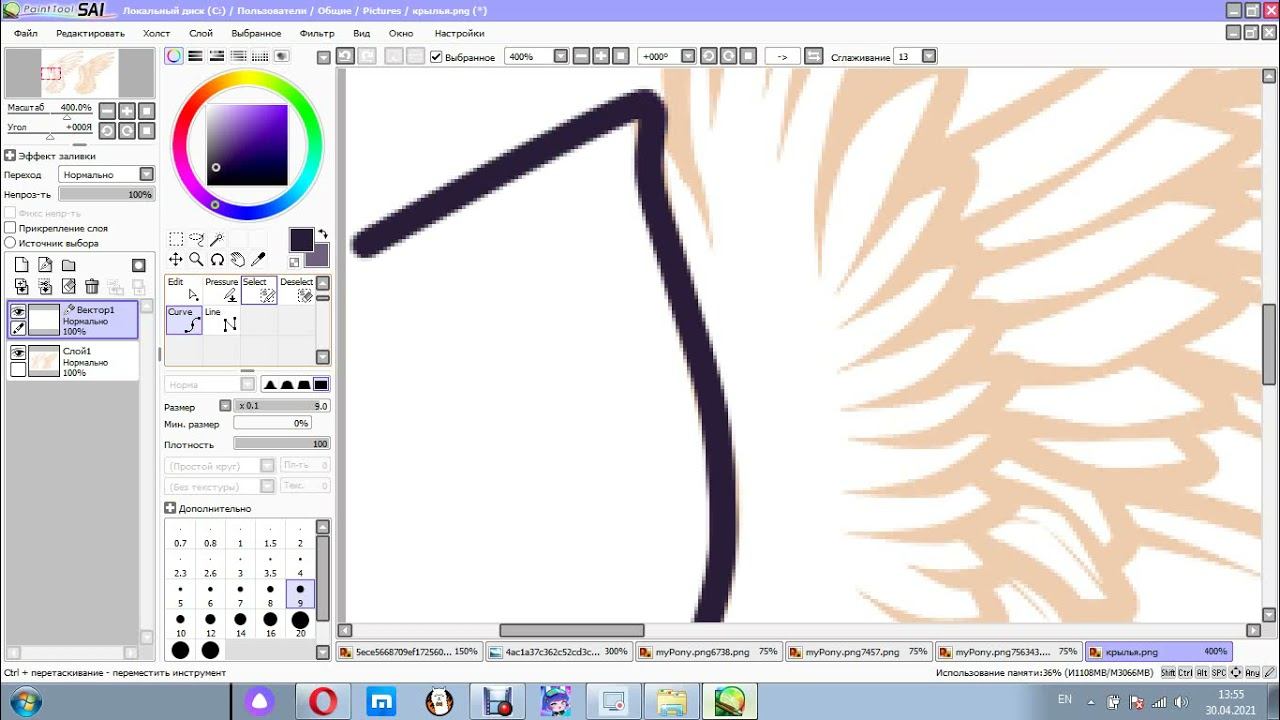Zoom in with toolbar plus button
Image resolution: width=1280 pixels, height=720 pixels.
pyautogui.click(x=602, y=57)
